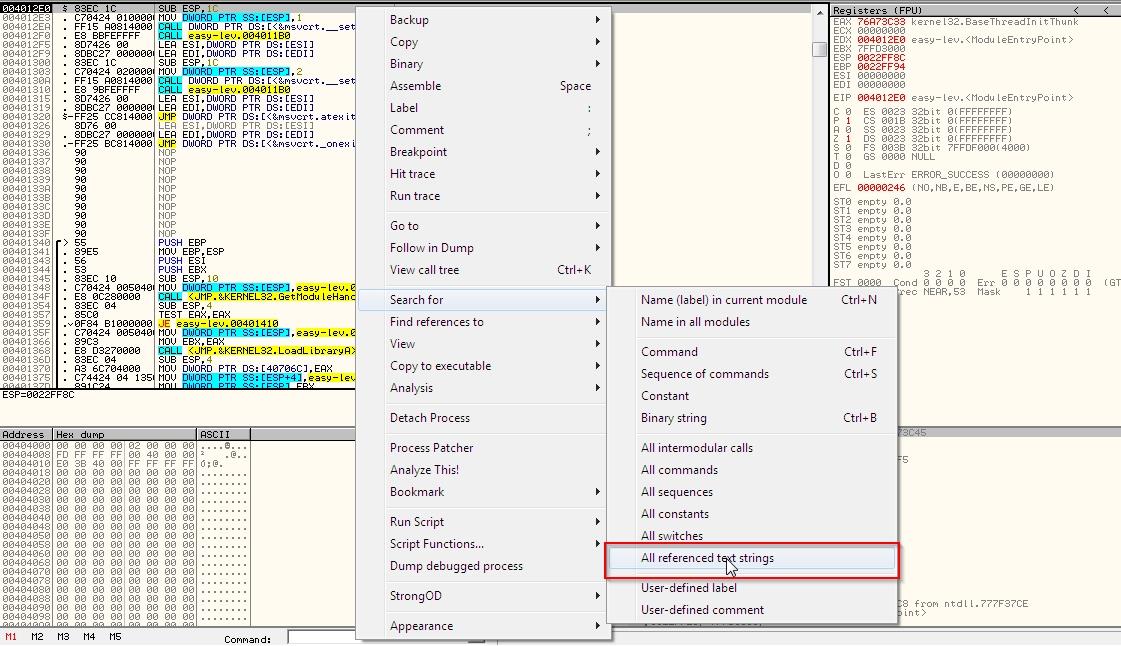Screen dimensions: 1121x646
Task: Search for User-defined label
Action: (751, 588)
